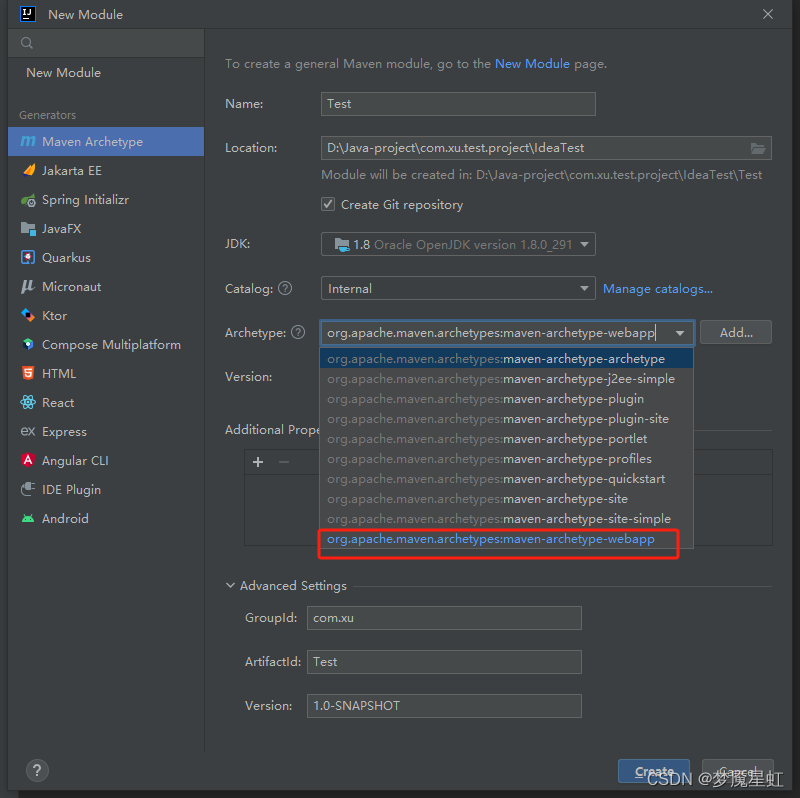Screen dimensions: 800x798
Task: Click into the ArtifactId field
Action: coord(444,662)
